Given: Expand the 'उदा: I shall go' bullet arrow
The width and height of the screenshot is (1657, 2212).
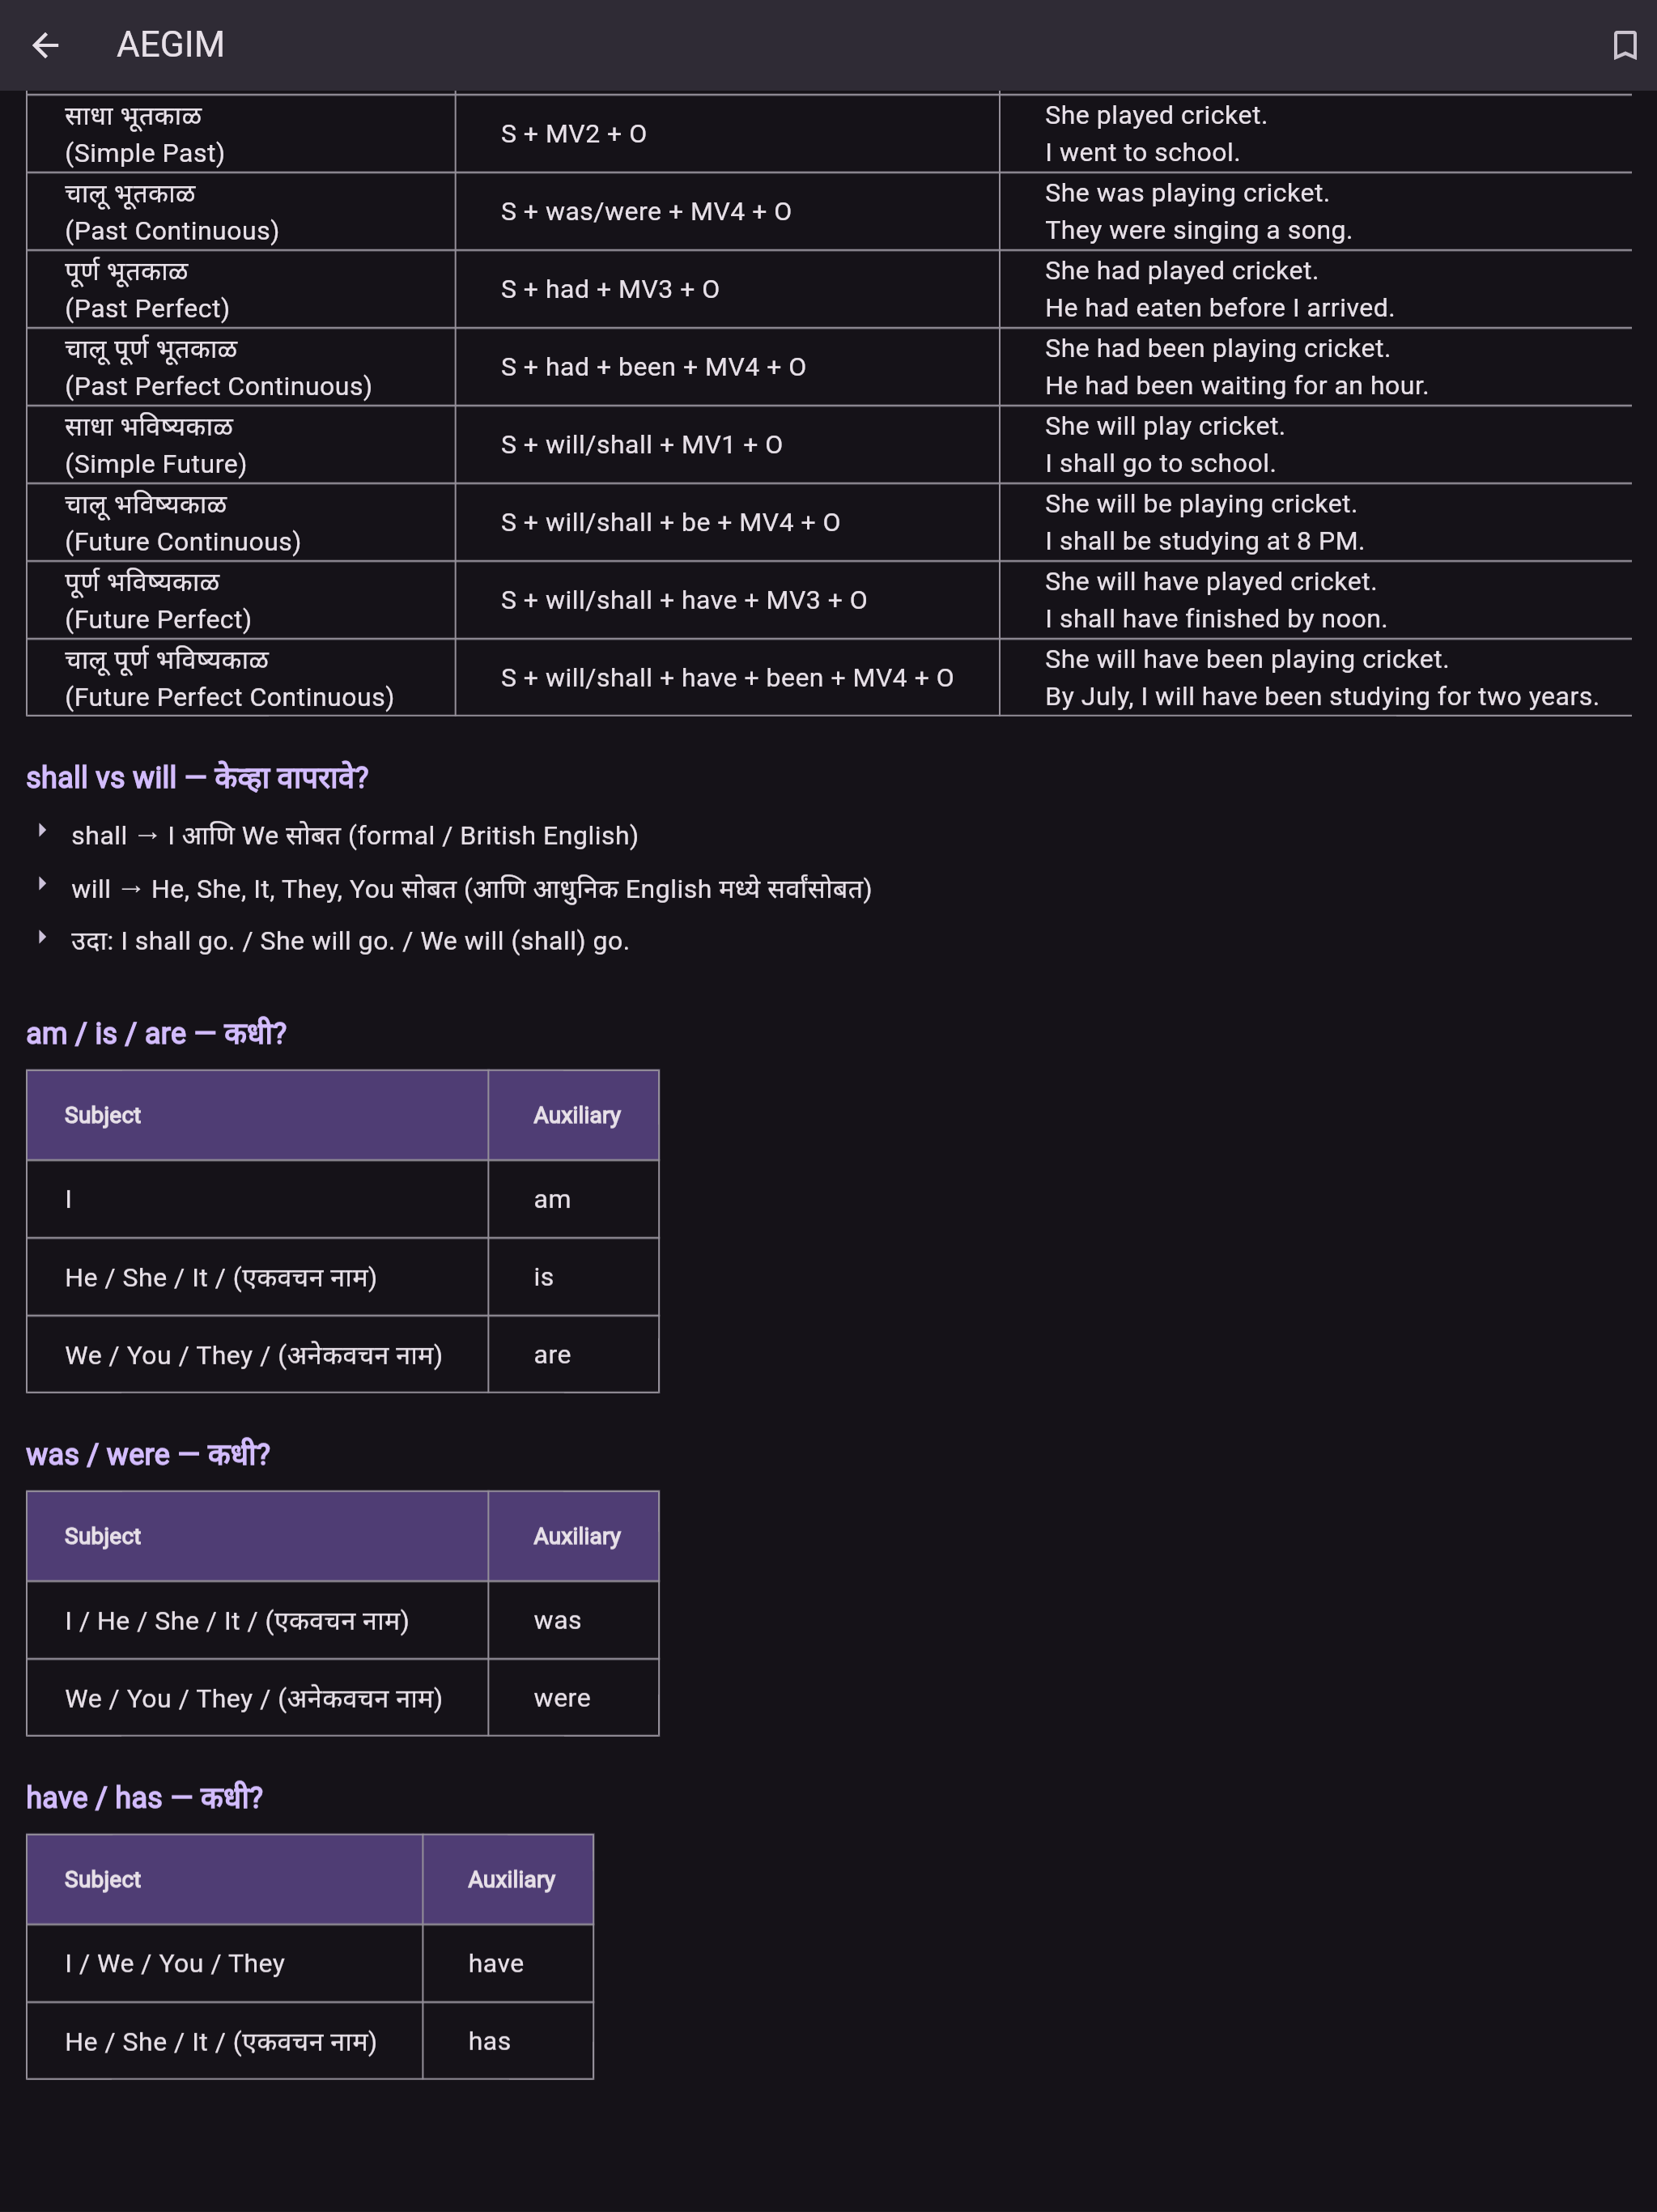Looking at the screenshot, I should point(42,937).
